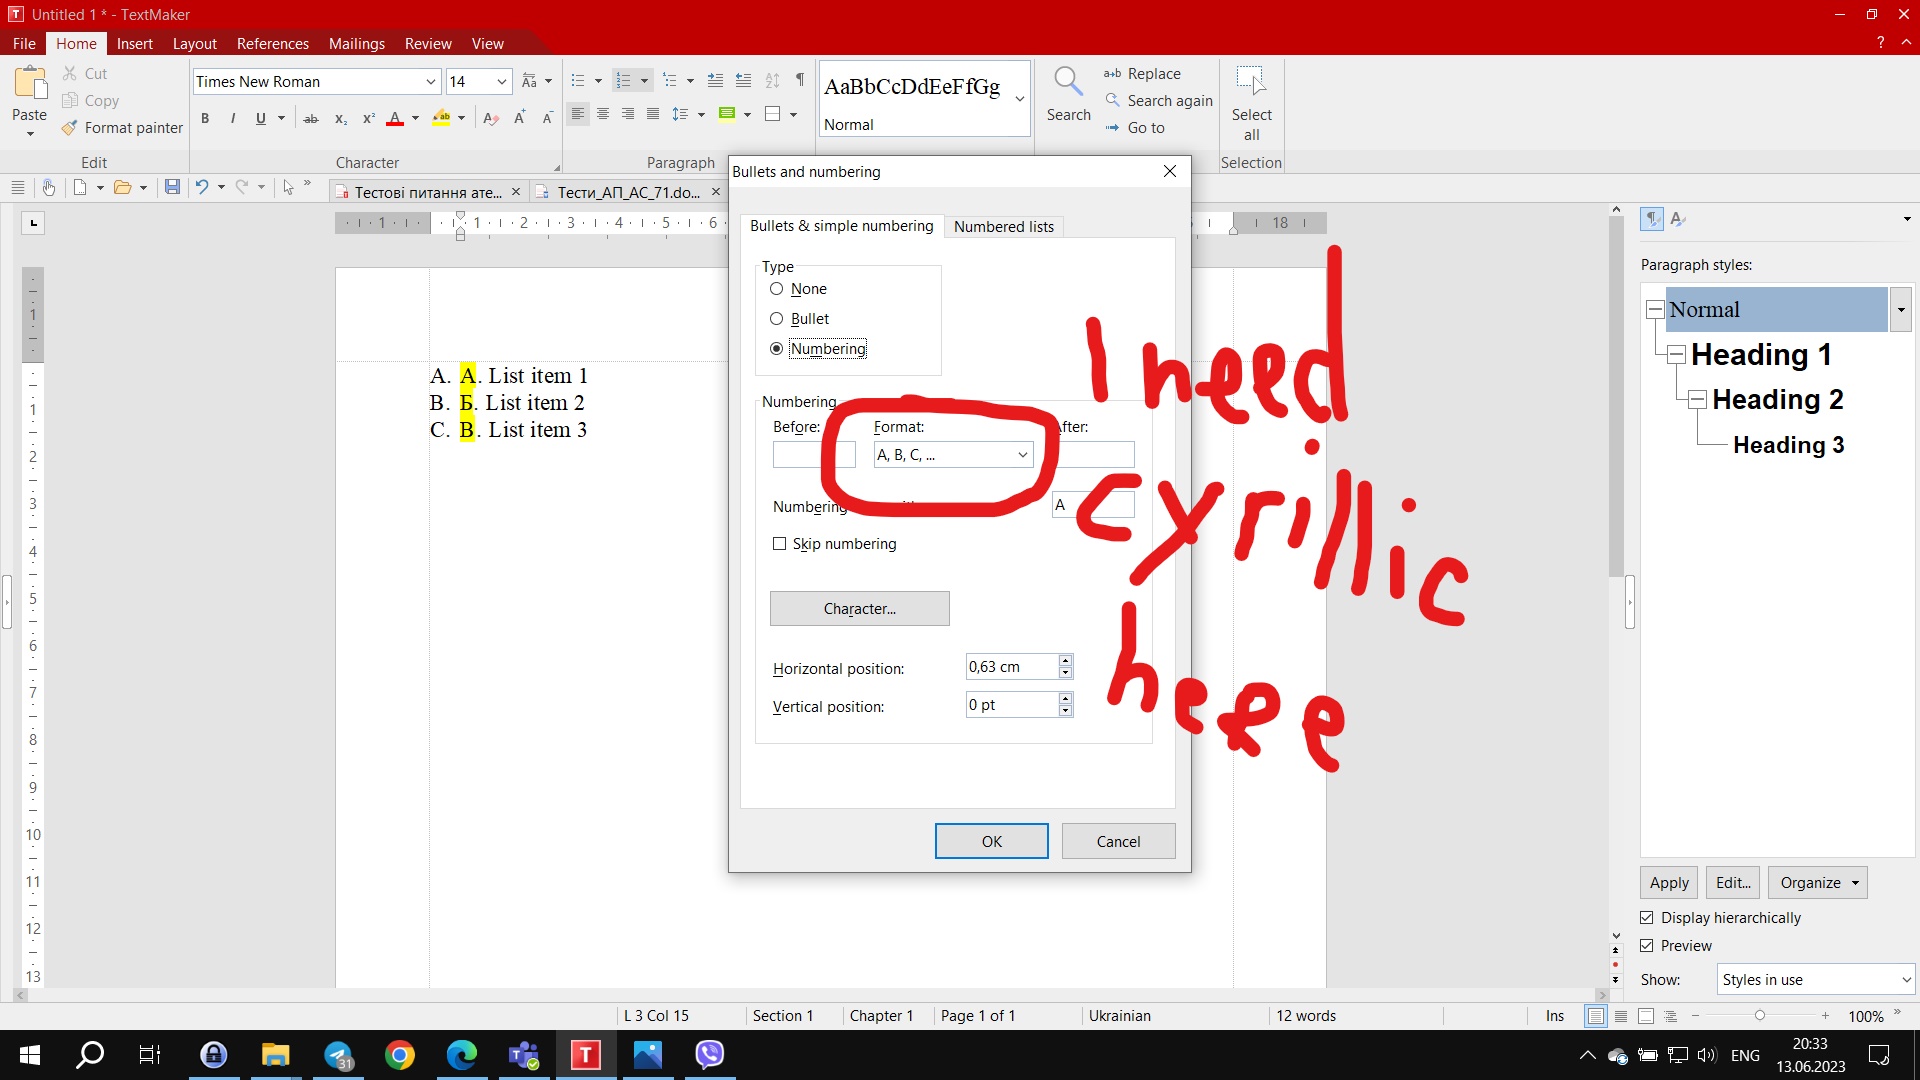Viewport: 1920px width, 1080px height.
Task: Expand the font size dropdown
Action: [502, 82]
